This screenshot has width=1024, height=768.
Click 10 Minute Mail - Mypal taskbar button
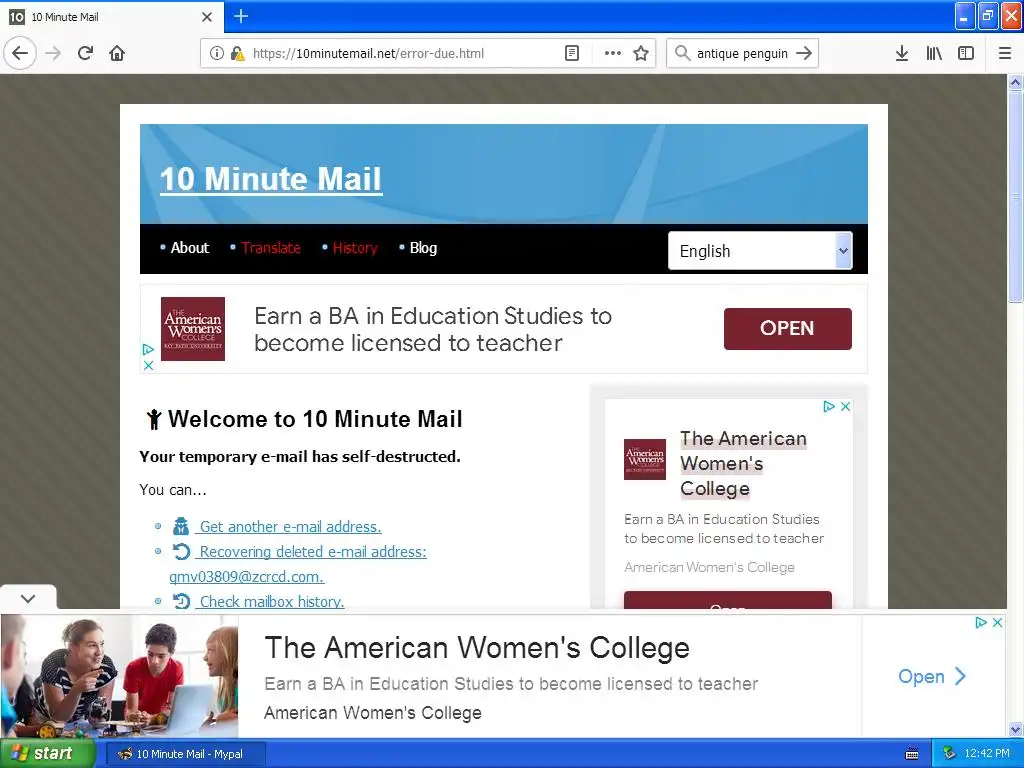tap(185, 754)
